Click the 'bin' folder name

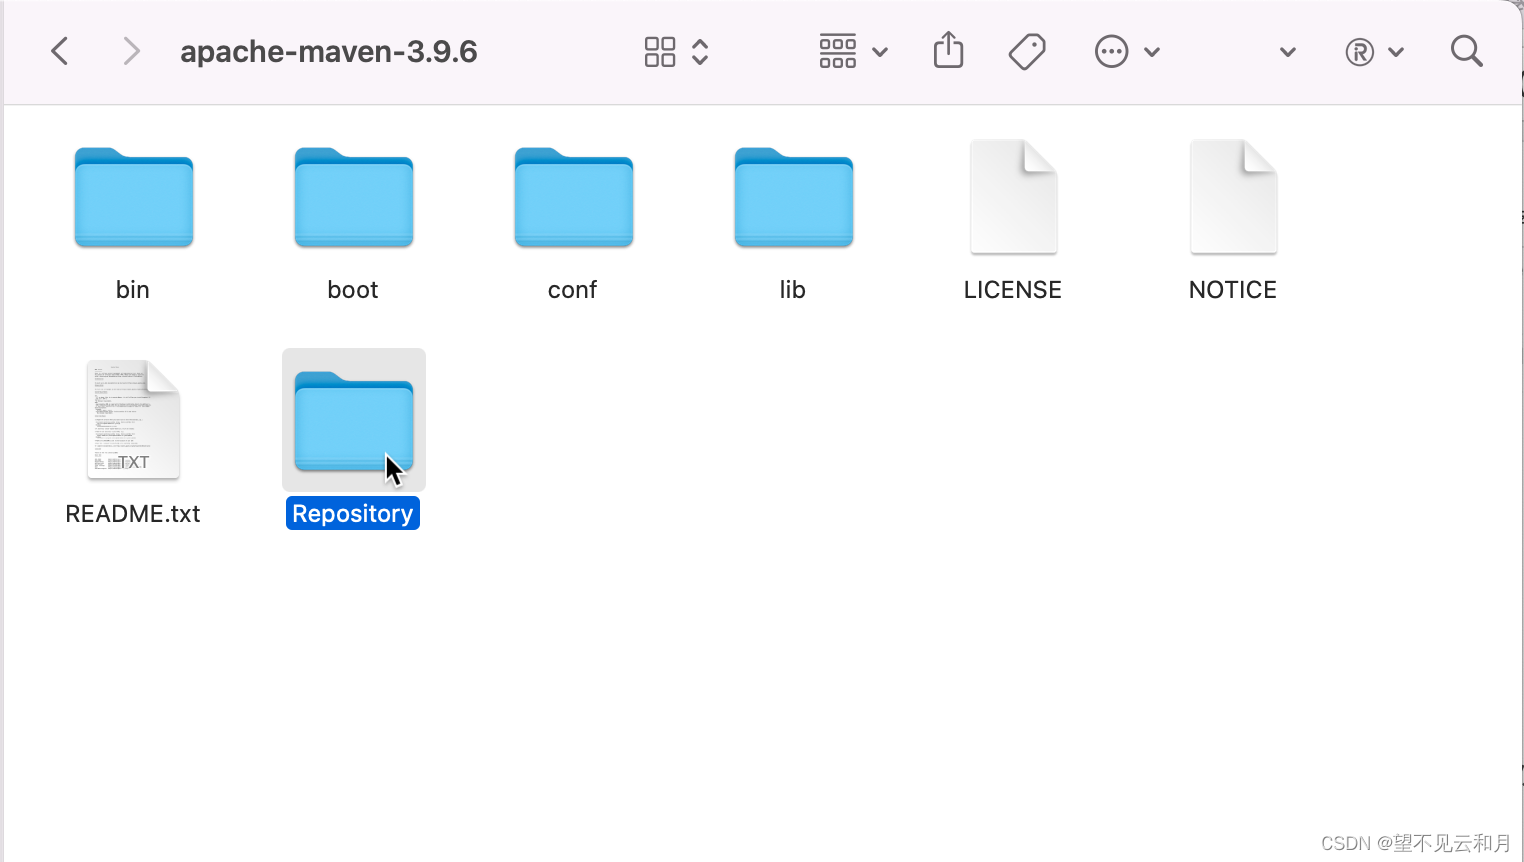(133, 290)
